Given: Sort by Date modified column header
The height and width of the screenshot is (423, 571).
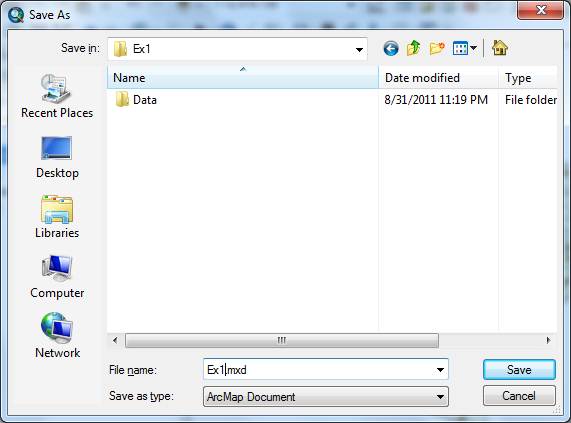Looking at the screenshot, I should pyautogui.click(x=438, y=78).
